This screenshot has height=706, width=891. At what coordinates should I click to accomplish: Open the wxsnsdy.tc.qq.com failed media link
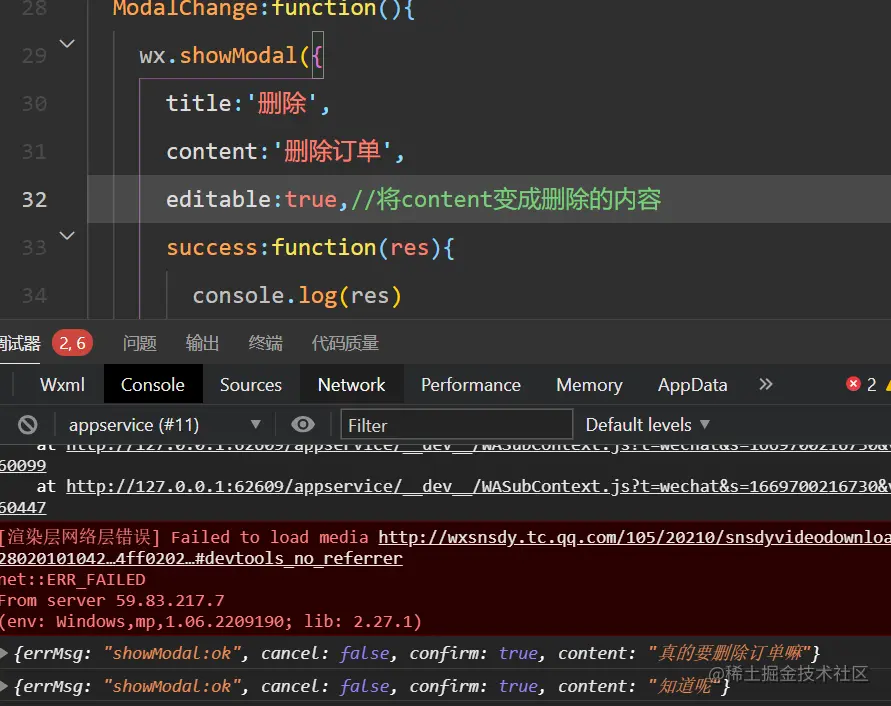point(635,537)
